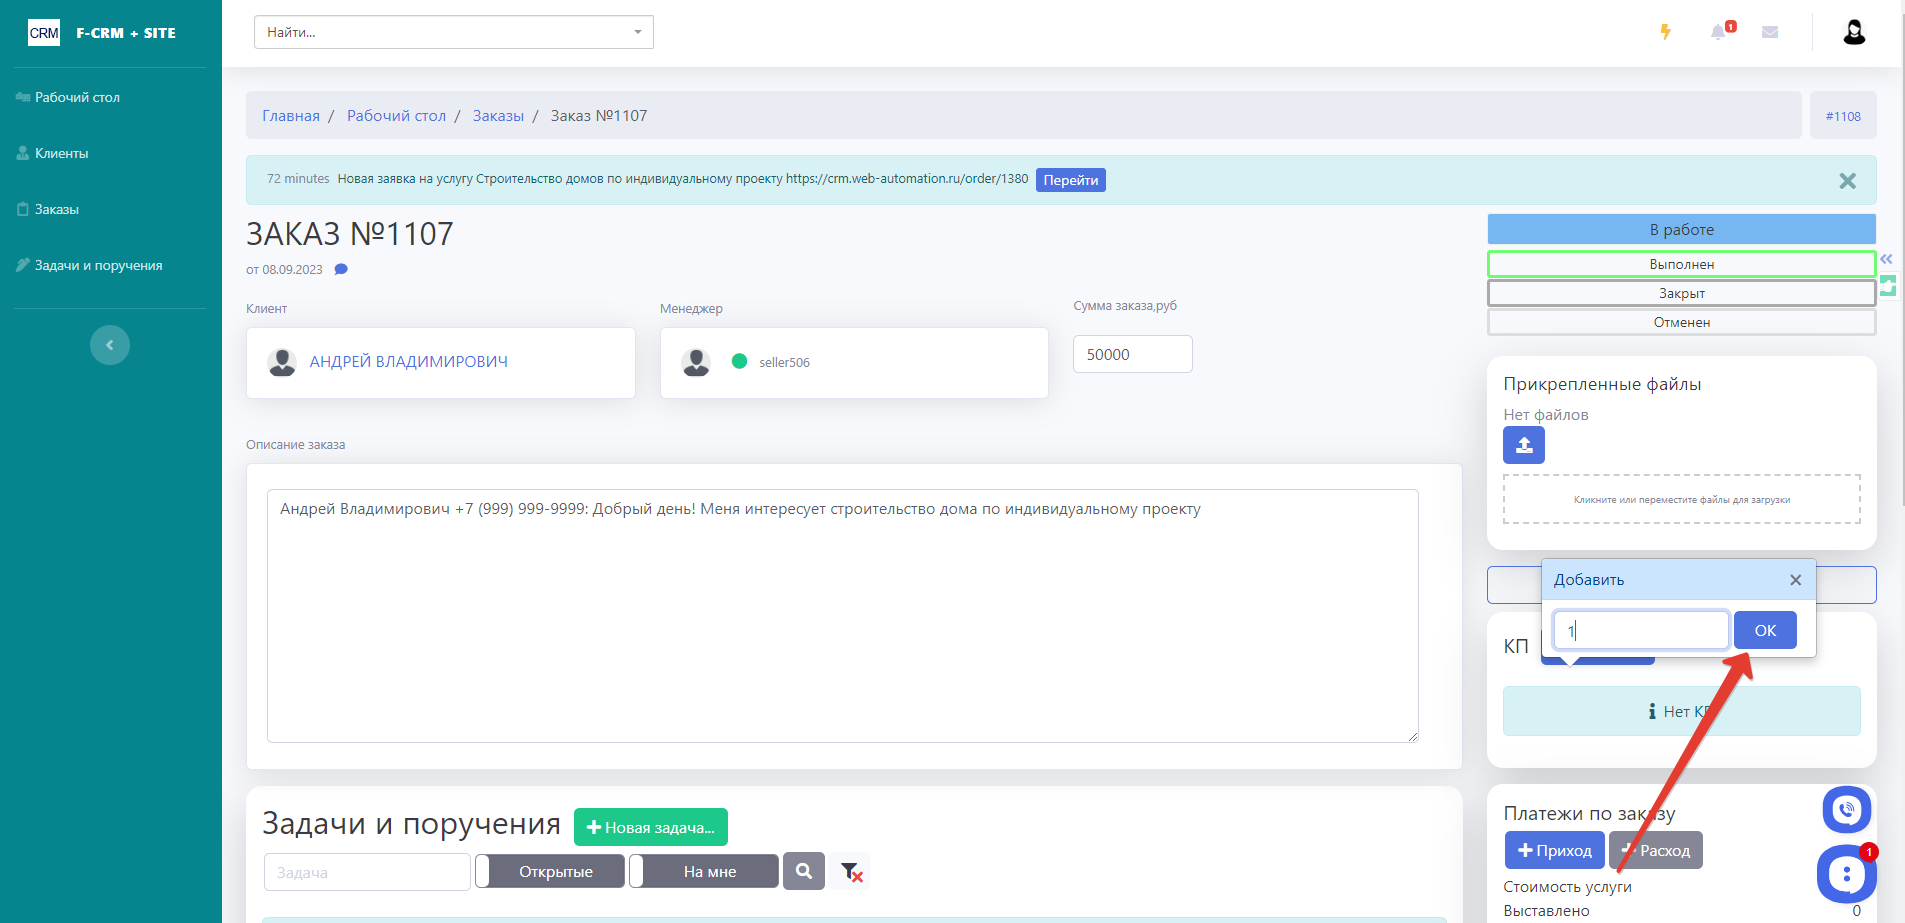Image resolution: width=1905 pixels, height=923 pixels.
Task: Click the Перейти notification button
Action: [x=1070, y=180]
